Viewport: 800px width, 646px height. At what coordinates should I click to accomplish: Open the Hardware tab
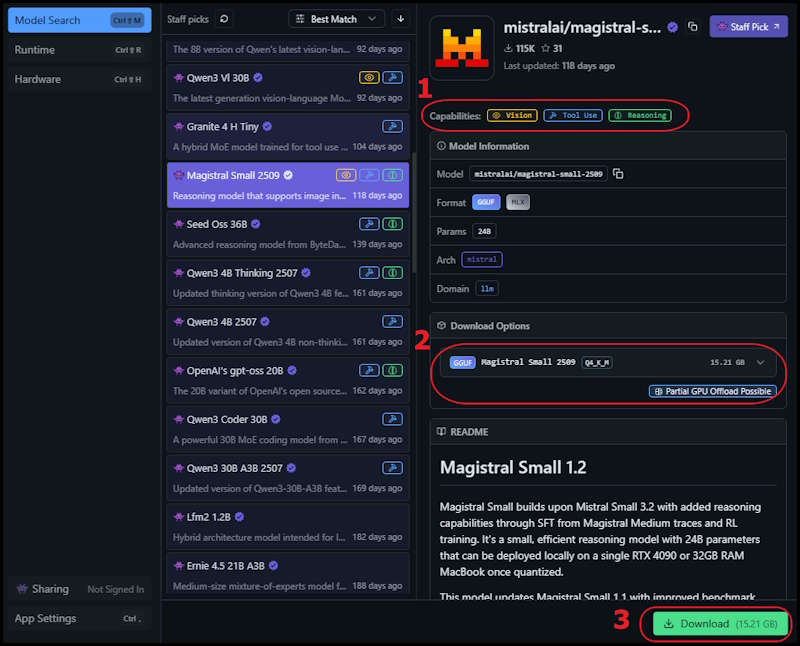pos(80,79)
